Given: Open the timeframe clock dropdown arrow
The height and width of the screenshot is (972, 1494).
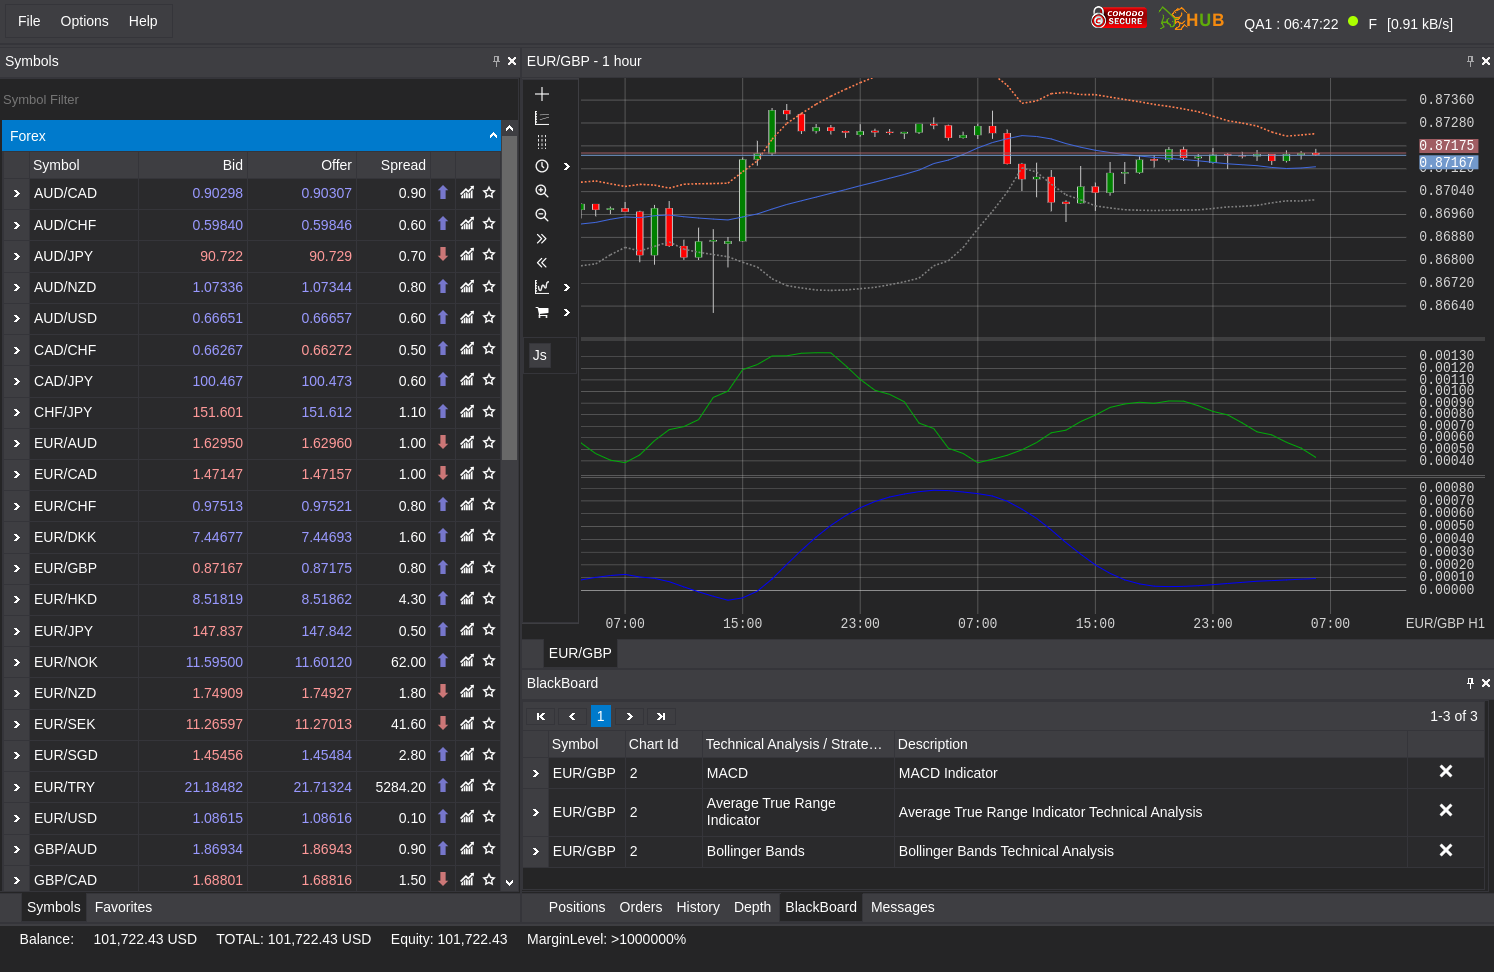Looking at the screenshot, I should pyautogui.click(x=567, y=167).
